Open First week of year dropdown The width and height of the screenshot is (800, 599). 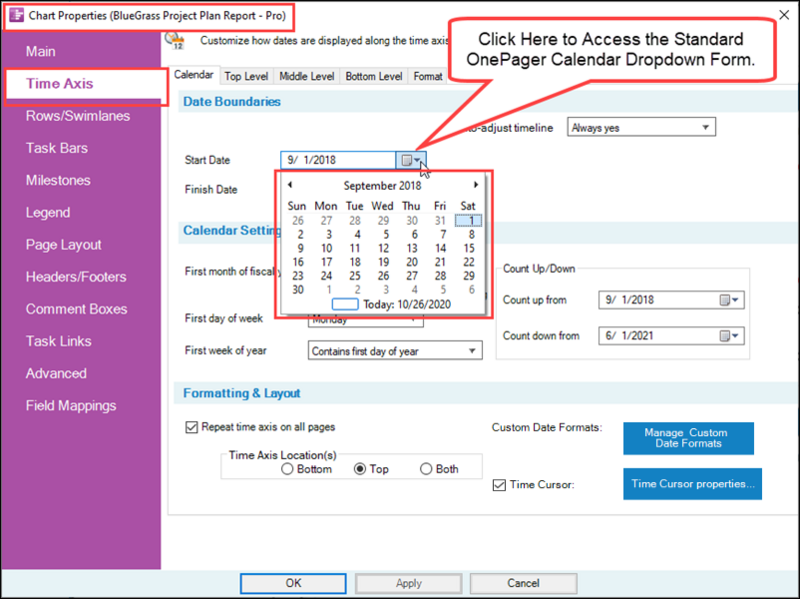(x=395, y=351)
